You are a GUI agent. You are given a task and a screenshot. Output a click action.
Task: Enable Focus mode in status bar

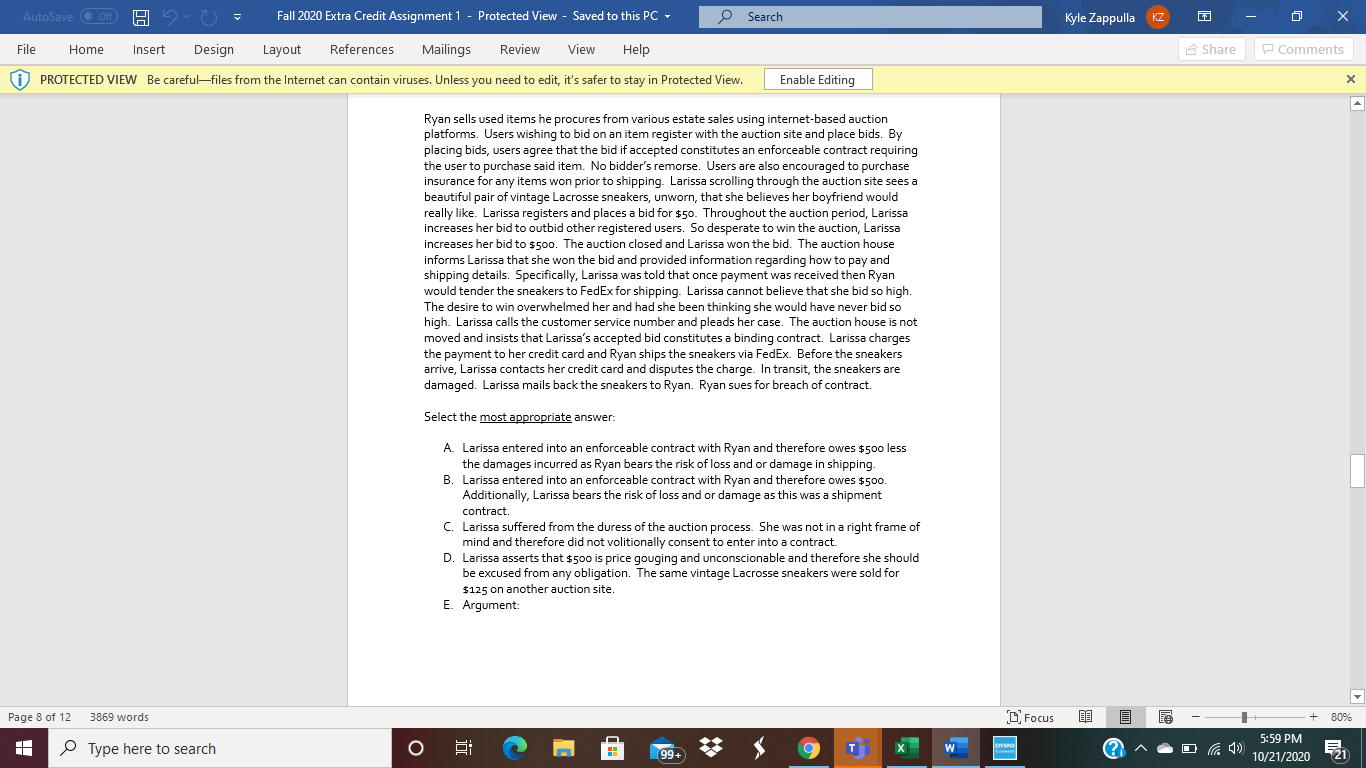click(x=1031, y=717)
